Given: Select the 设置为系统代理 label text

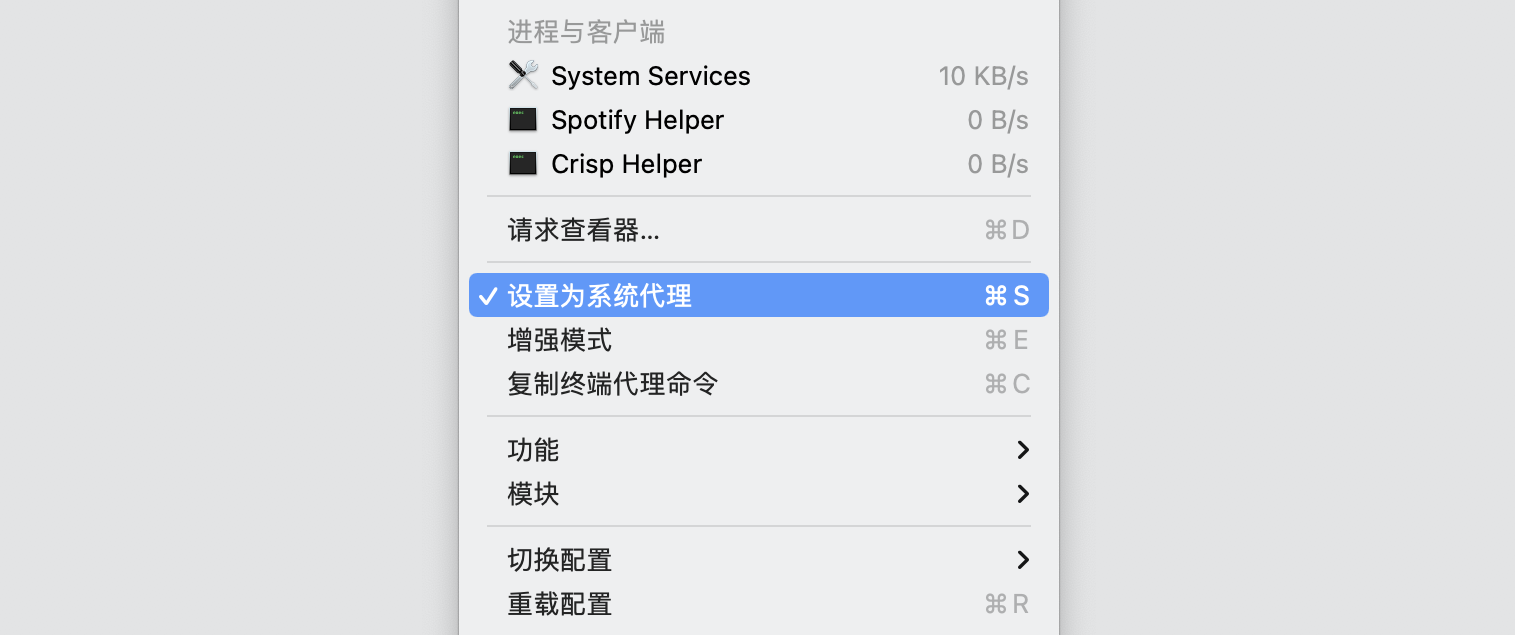Looking at the screenshot, I should 600,296.
